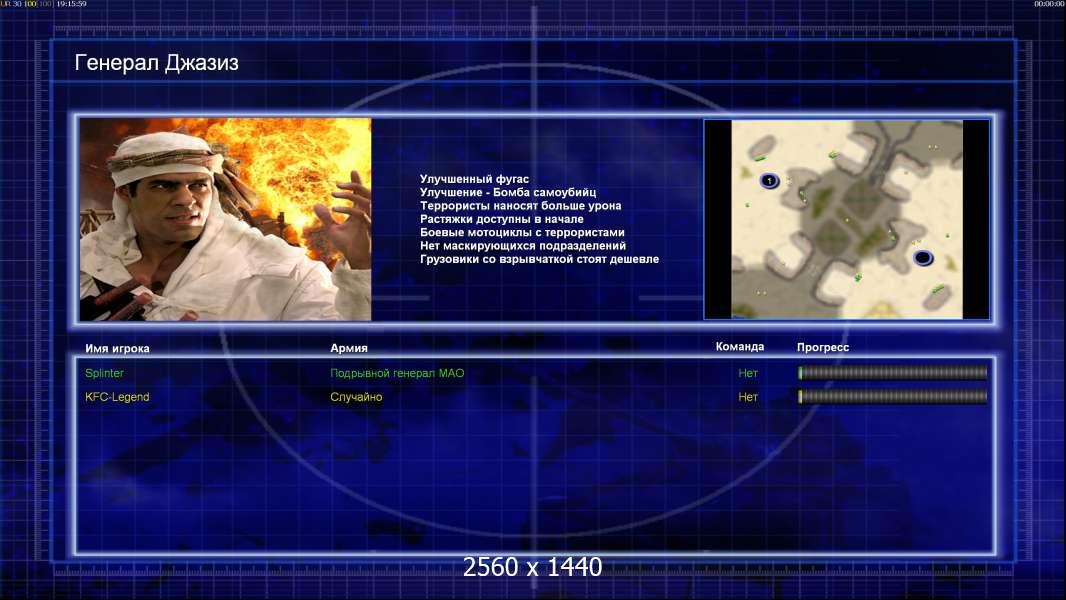Click the text 'Улучшение - Бомба самоубийц'

coord(508,192)
